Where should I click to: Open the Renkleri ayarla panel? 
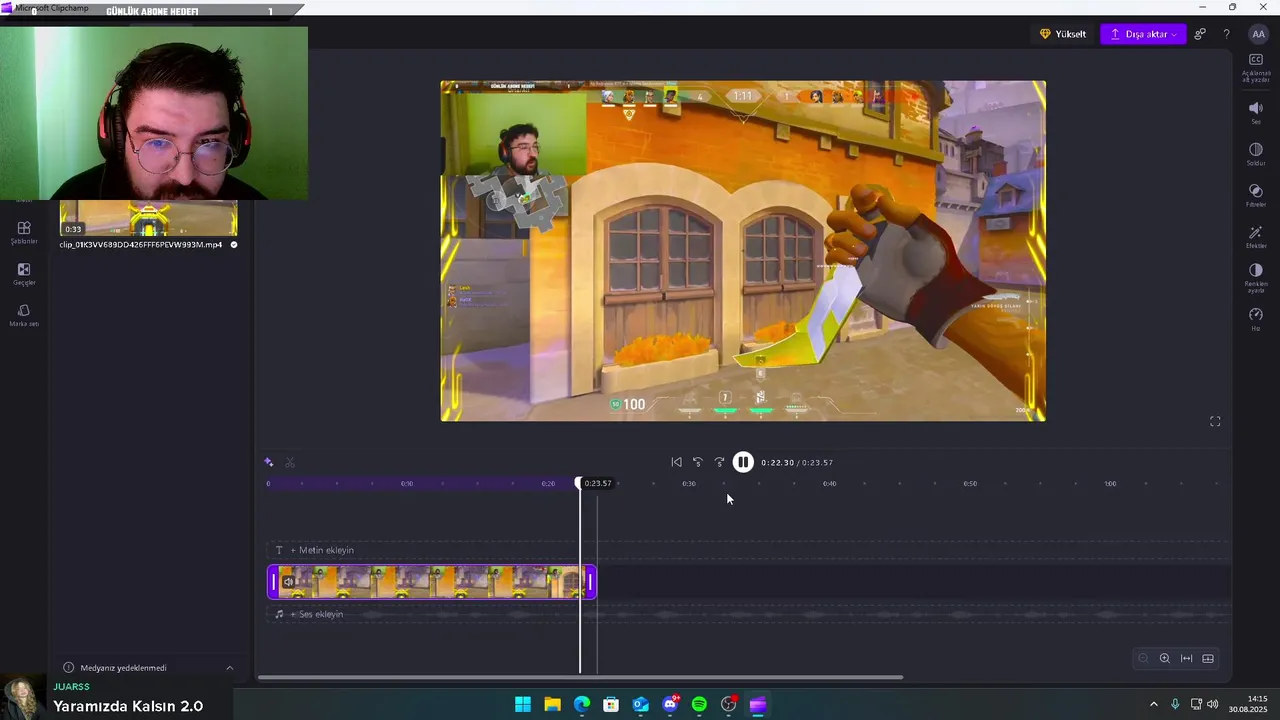[1256, 278]
